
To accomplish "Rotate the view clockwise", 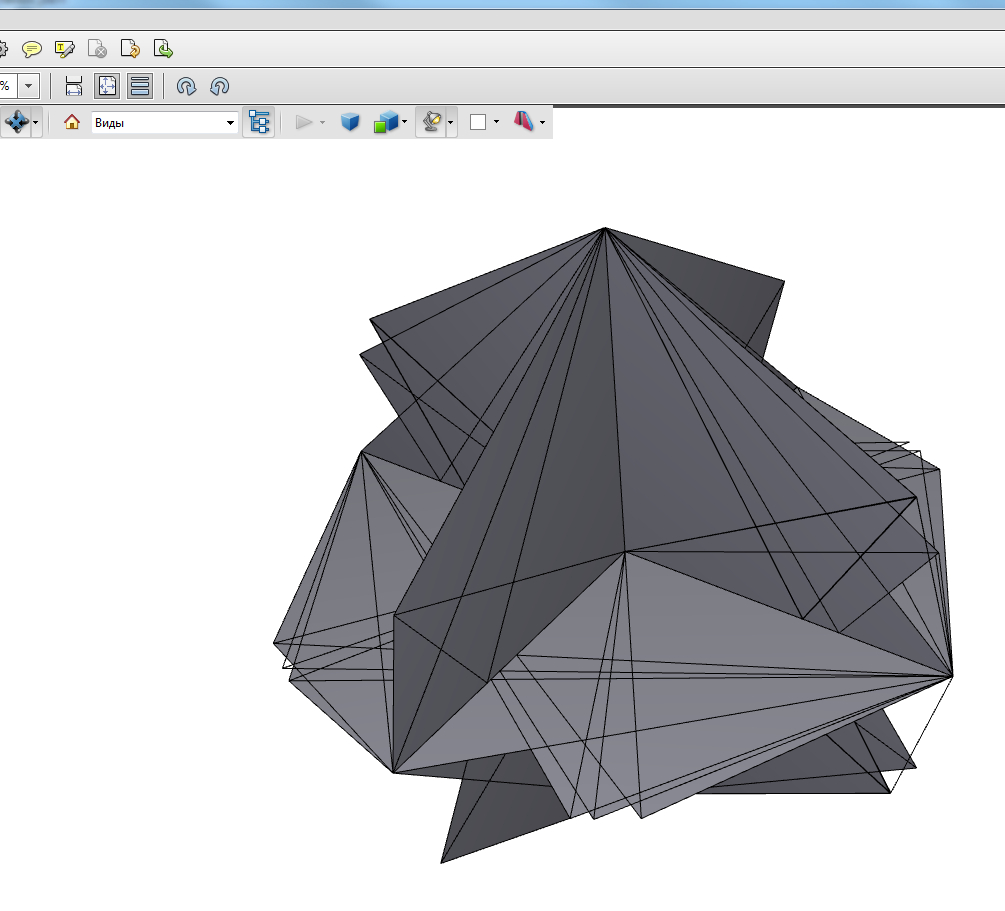I will click(x=186, y=86).
